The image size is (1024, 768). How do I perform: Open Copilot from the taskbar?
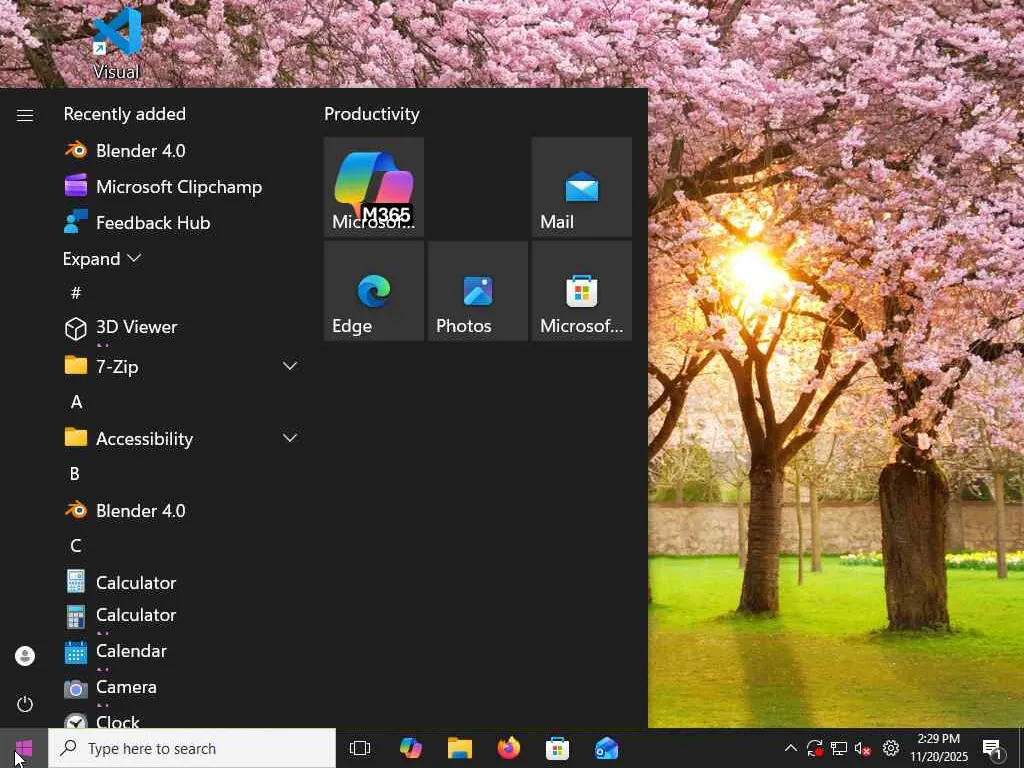coord(410,748)
